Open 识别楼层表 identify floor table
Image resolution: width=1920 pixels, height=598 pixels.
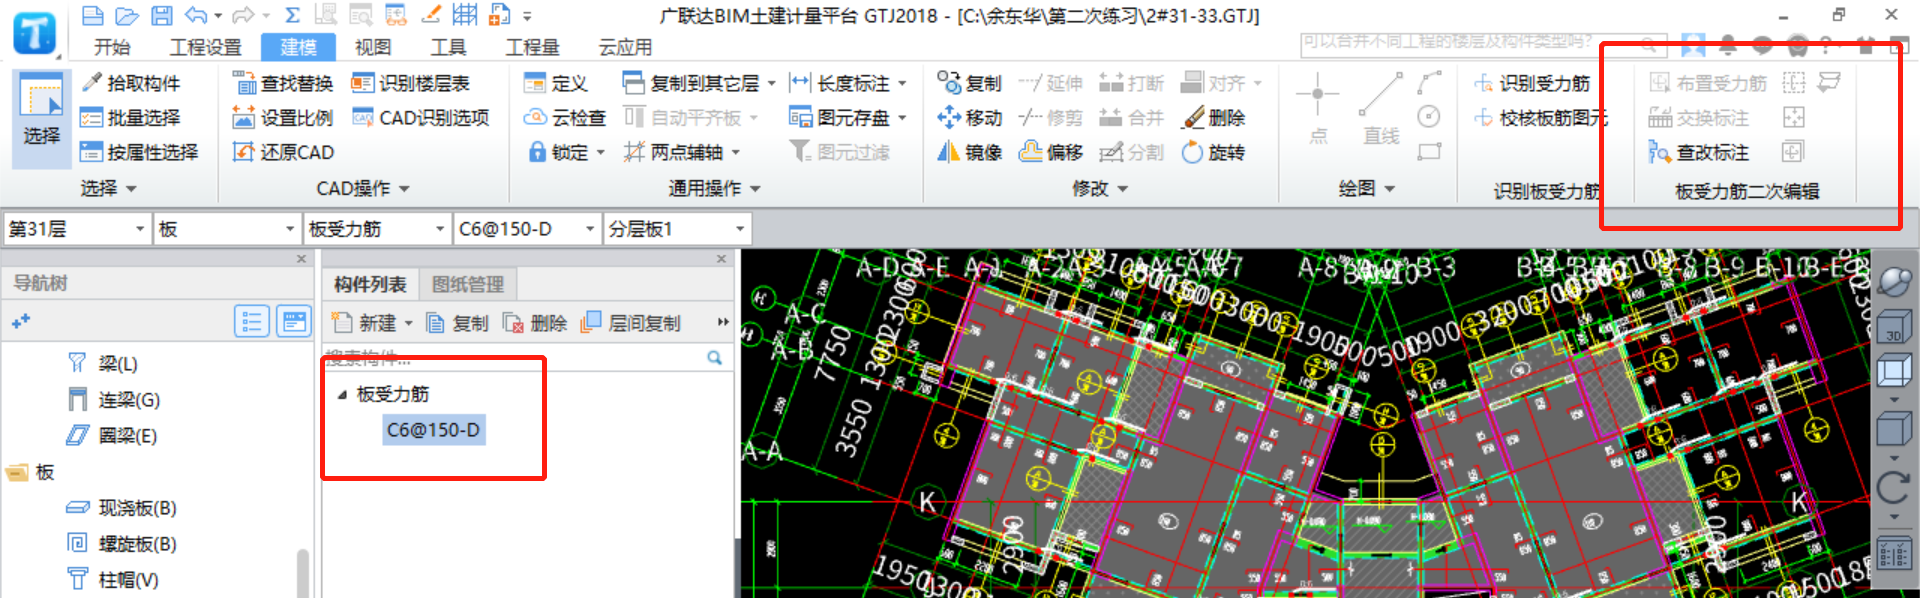tap(410, 83)
